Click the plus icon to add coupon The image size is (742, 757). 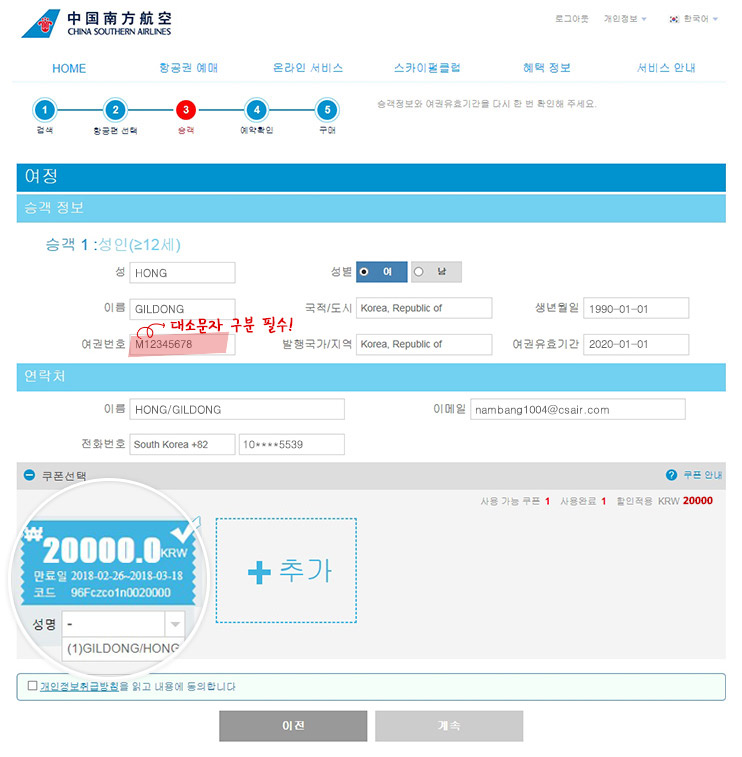[x=259, y=571]
